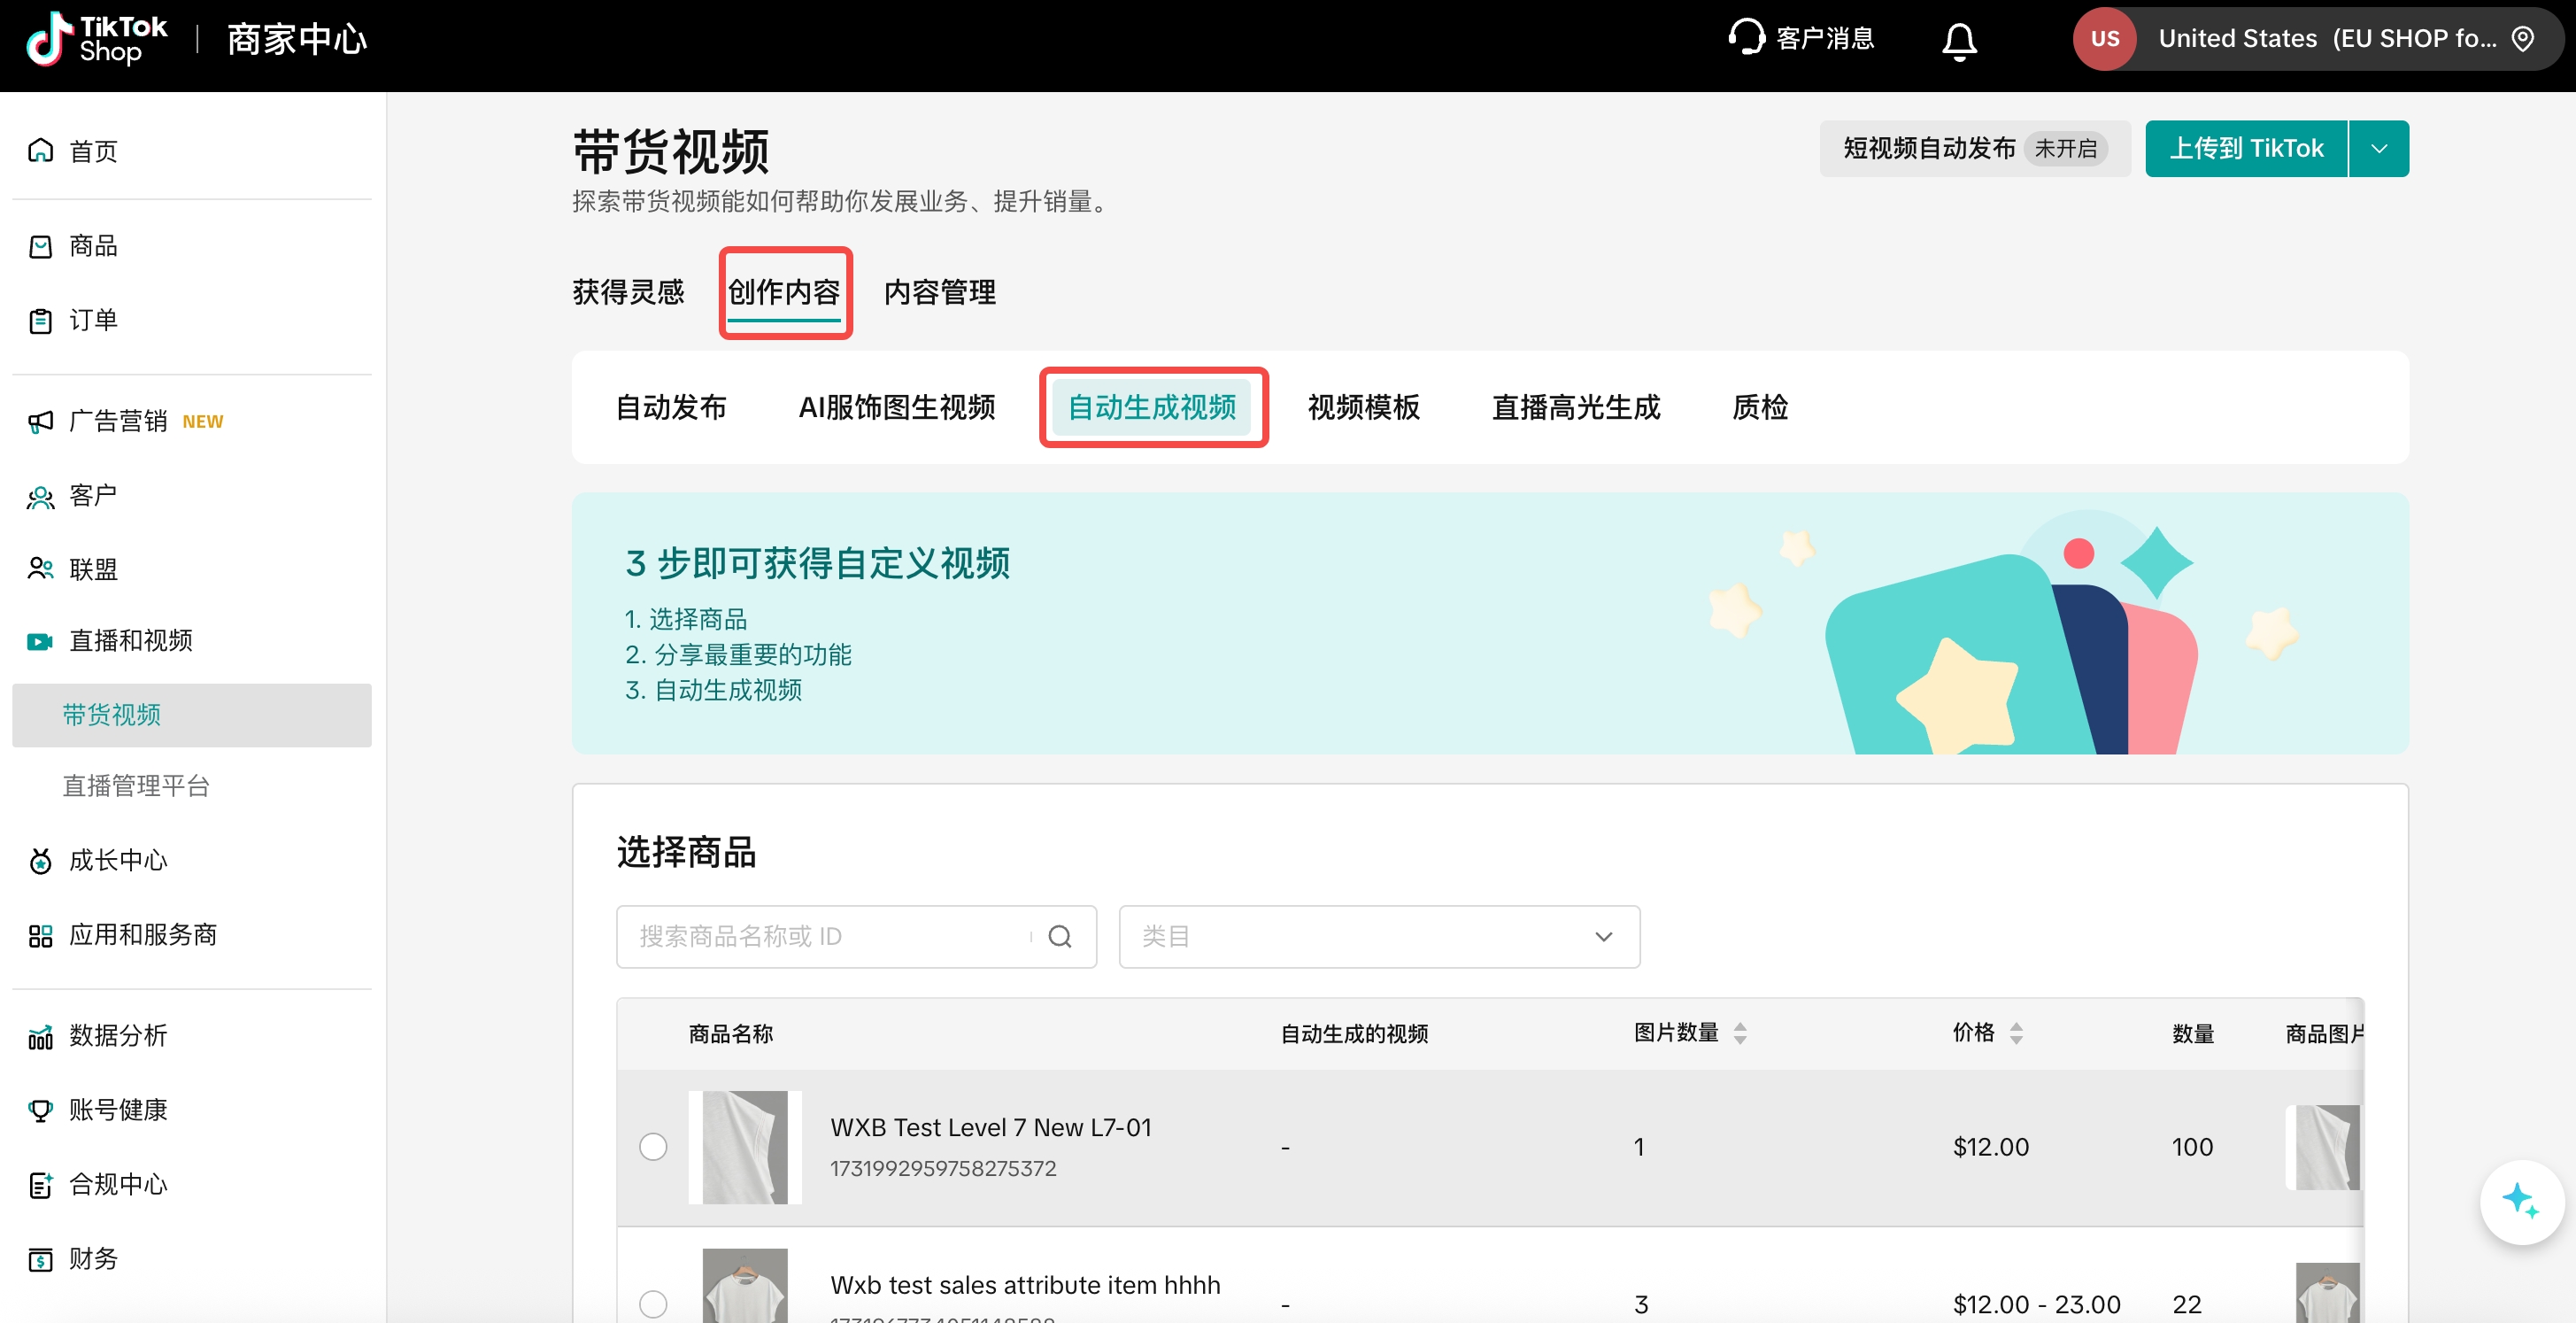Sort by price column arrows

(x=2015, y=1033)
